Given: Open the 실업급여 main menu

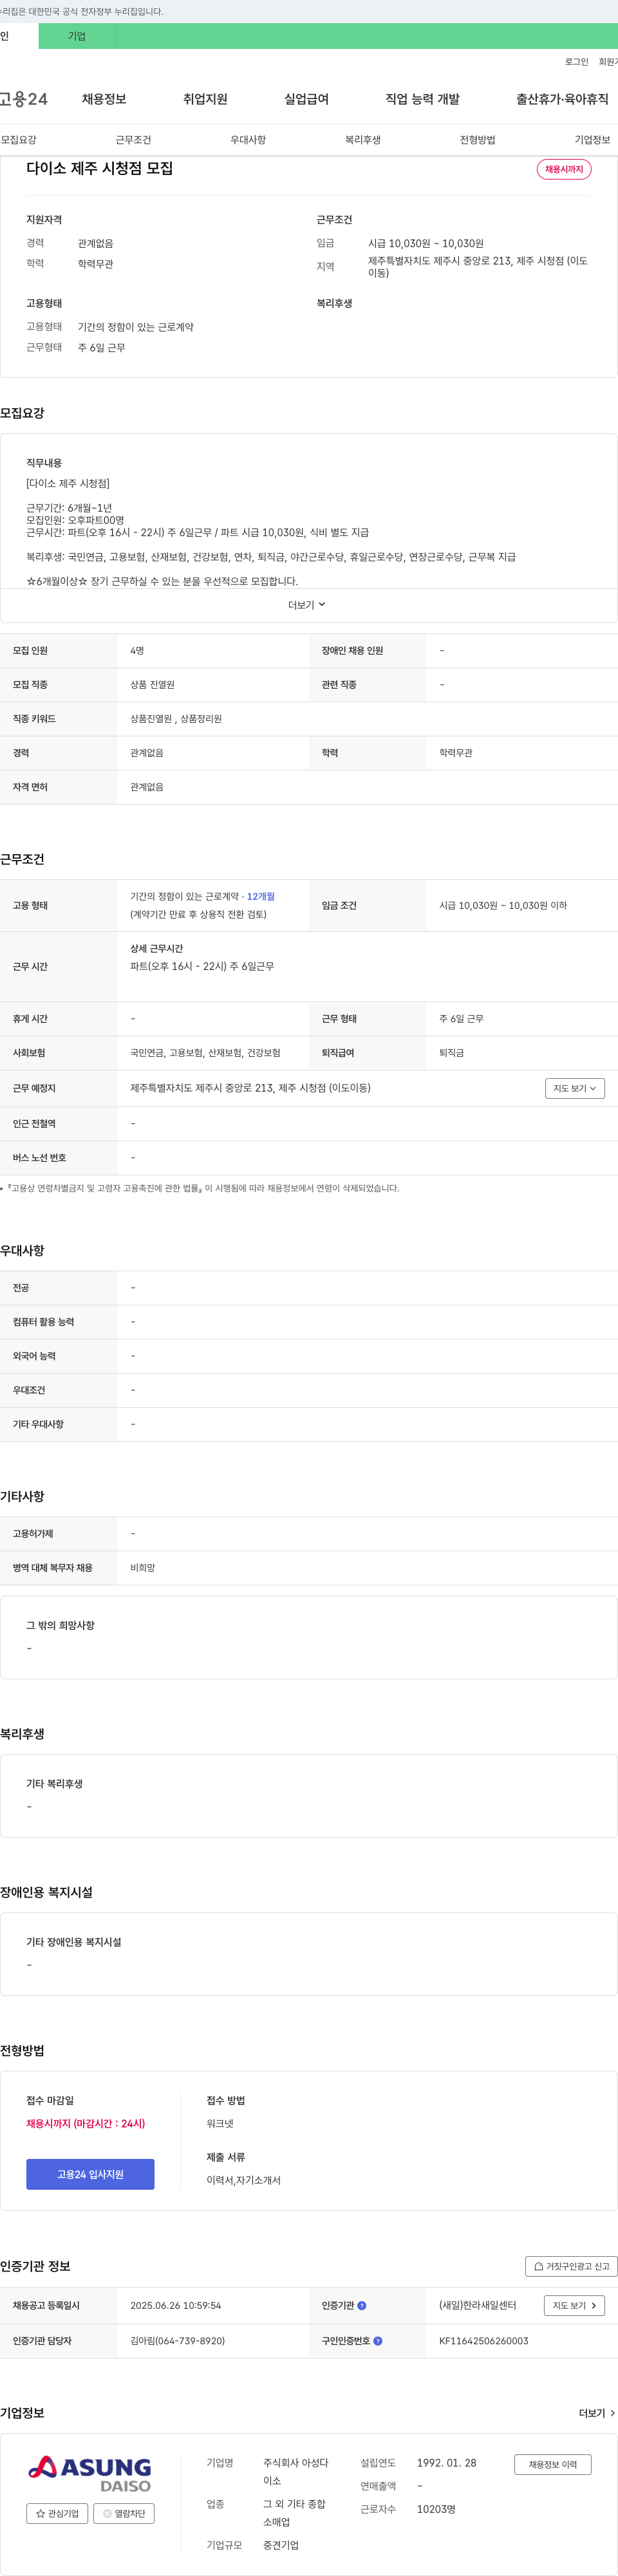Looking at the screenshot, I should pos(306,99).
